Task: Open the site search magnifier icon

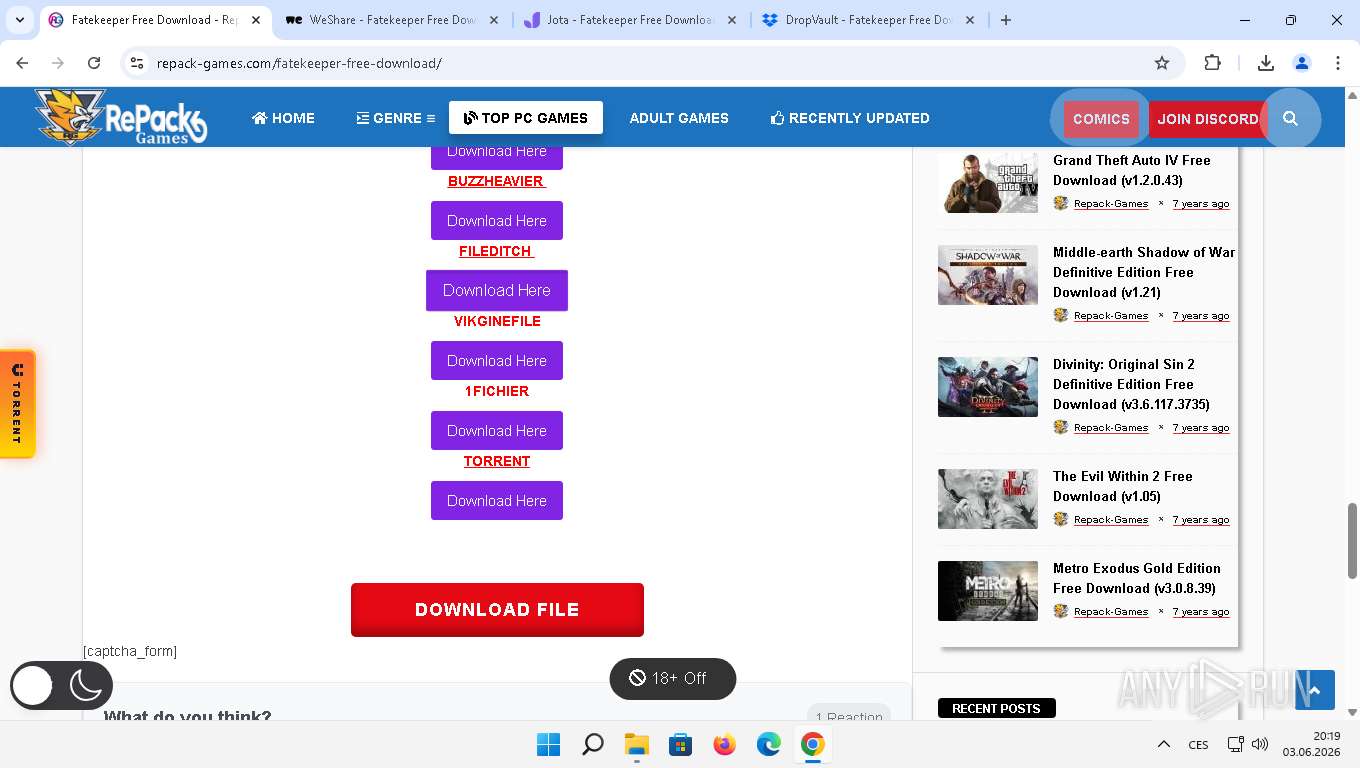Action: click(x=1290, y=118)
